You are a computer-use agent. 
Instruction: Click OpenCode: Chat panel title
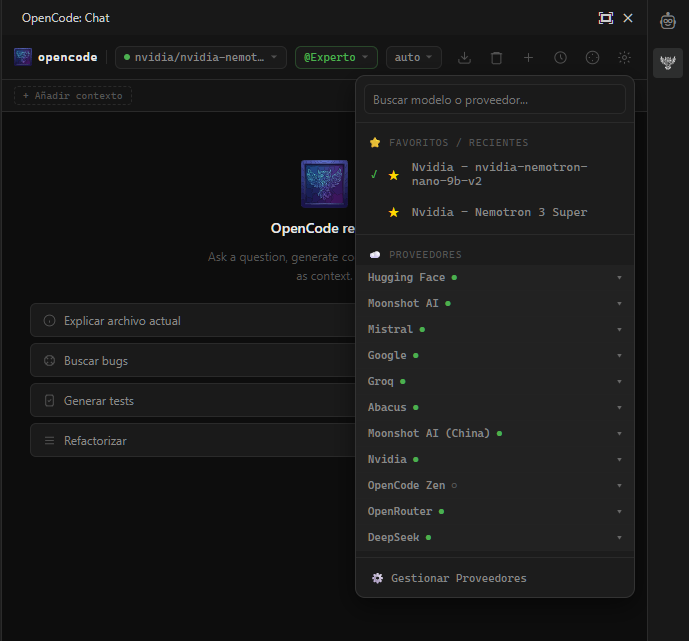[65, 18]
